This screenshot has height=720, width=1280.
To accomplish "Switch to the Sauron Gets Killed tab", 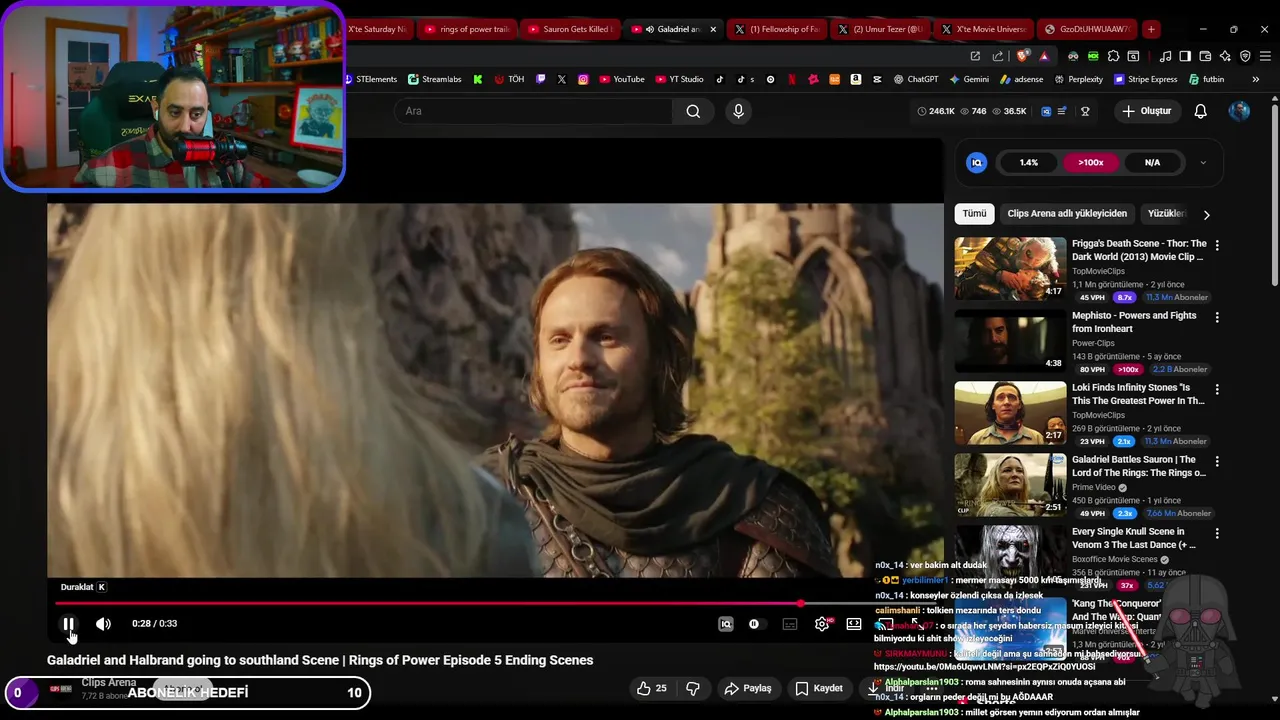I will (569, 29).
